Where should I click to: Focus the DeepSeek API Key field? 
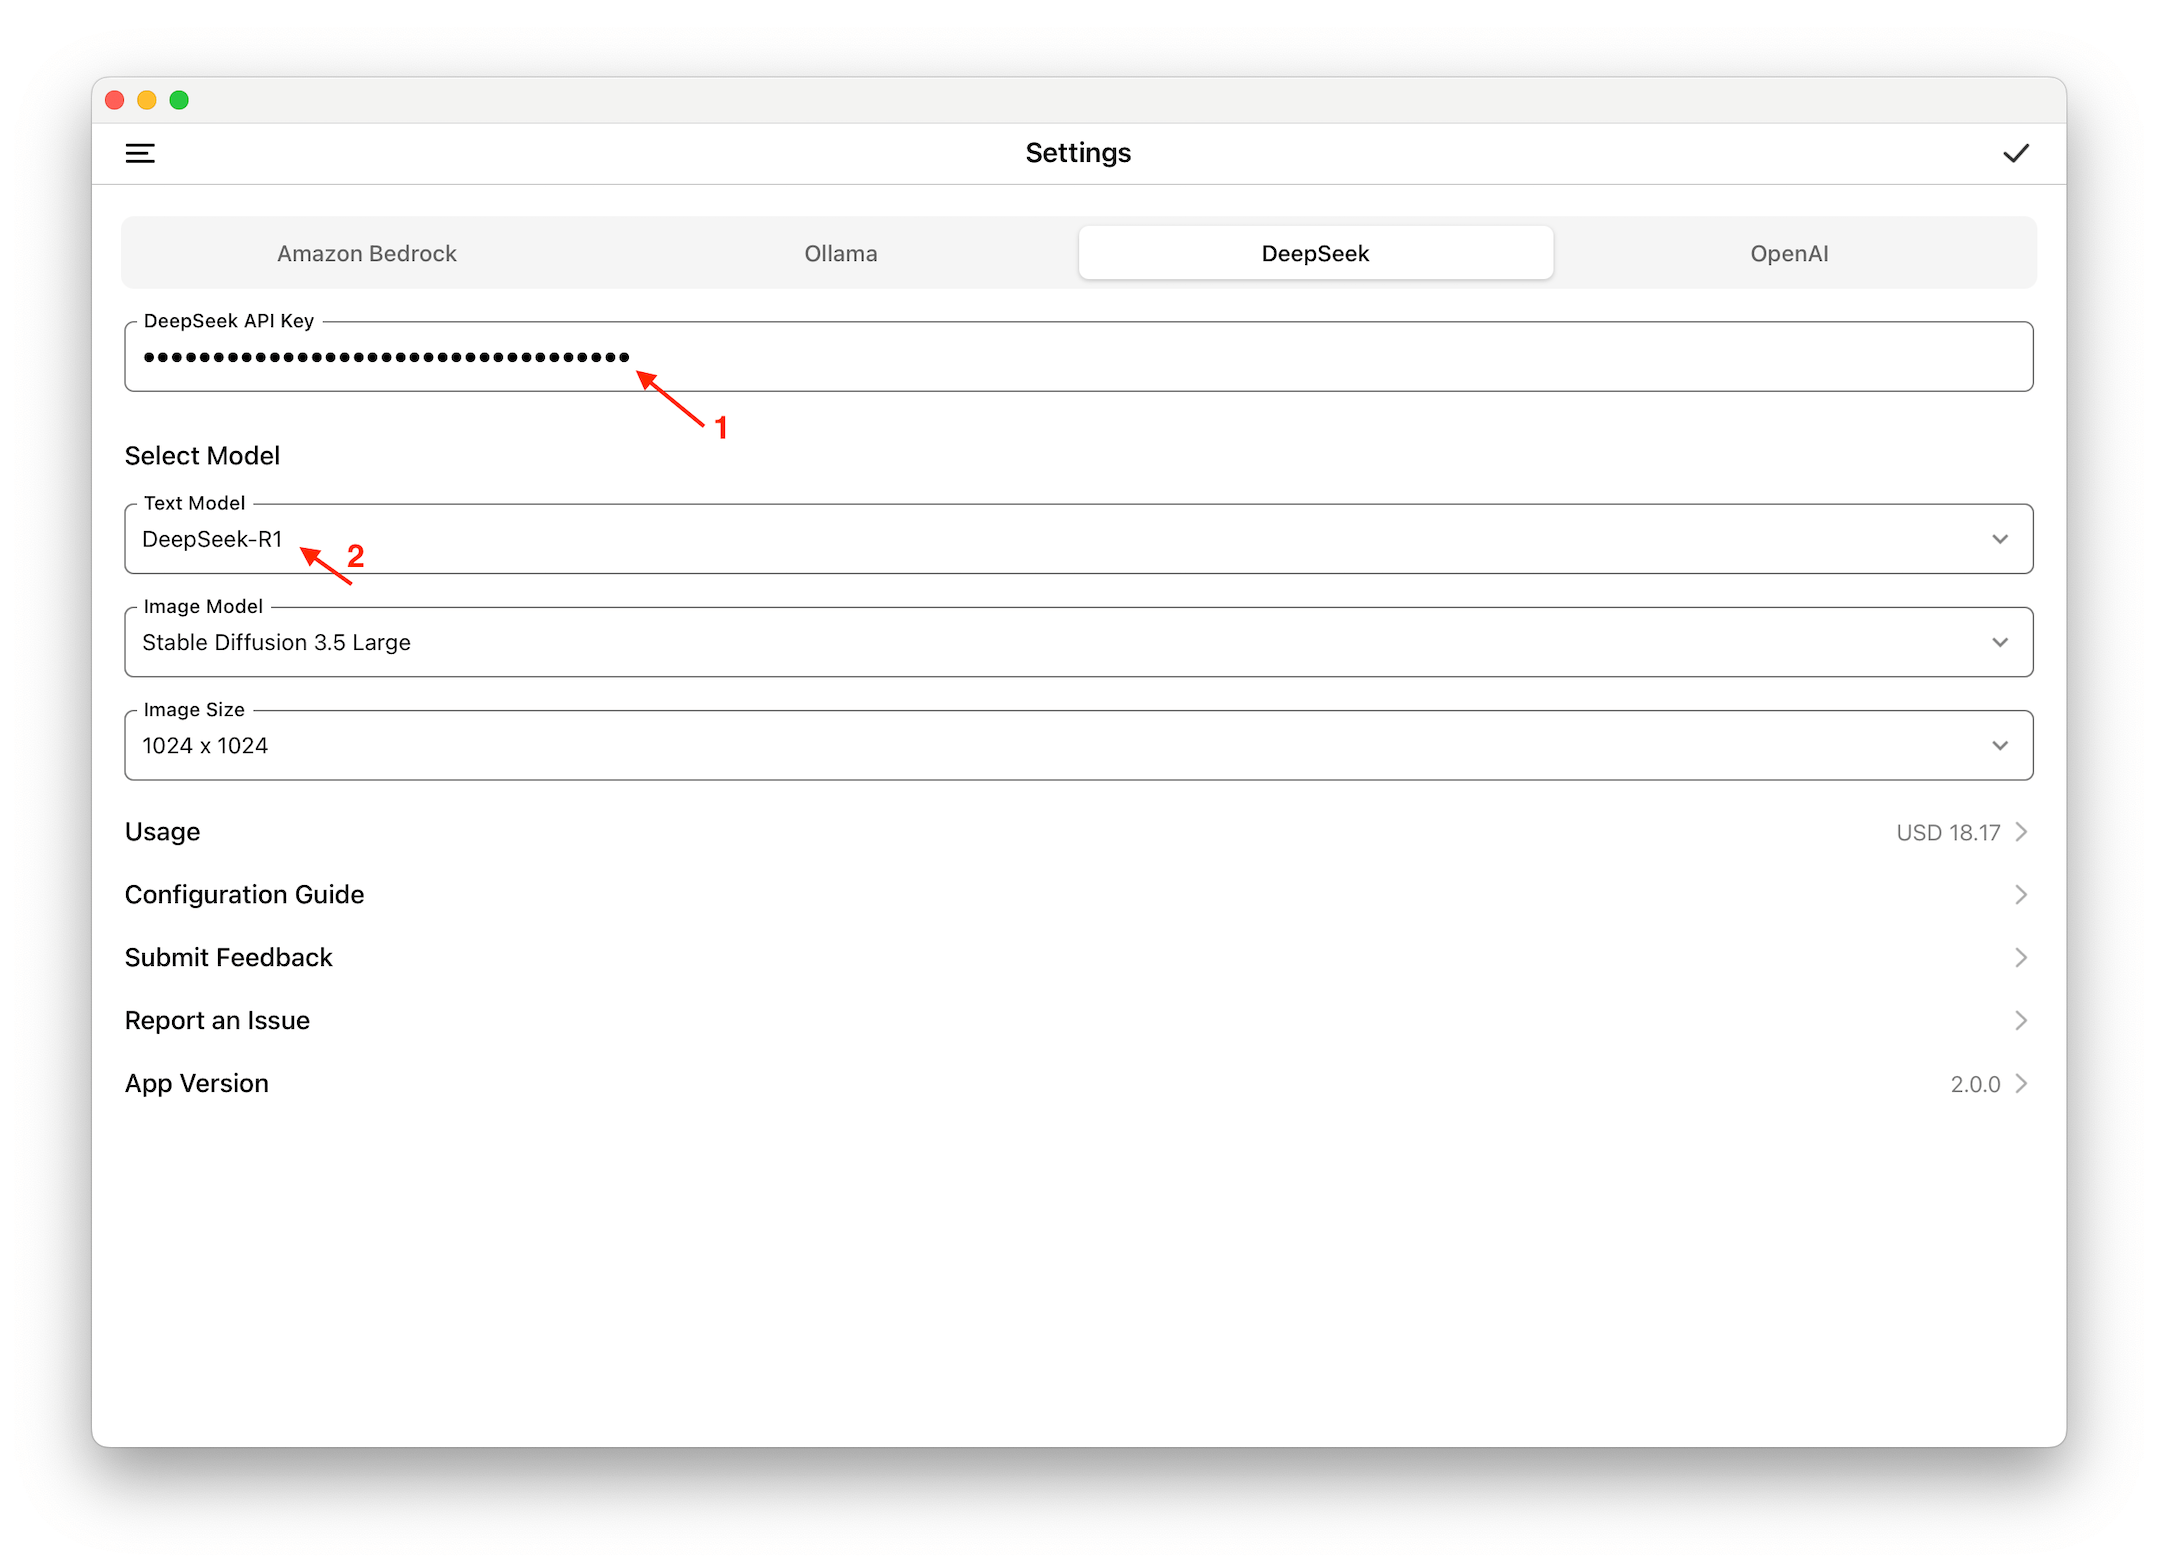(1078, 356)
